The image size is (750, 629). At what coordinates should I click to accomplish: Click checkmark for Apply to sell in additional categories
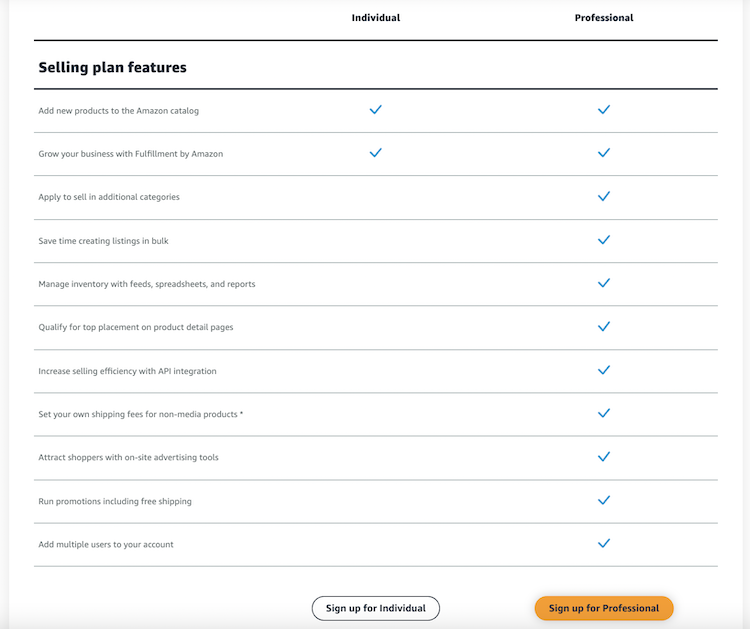point(604,196)
